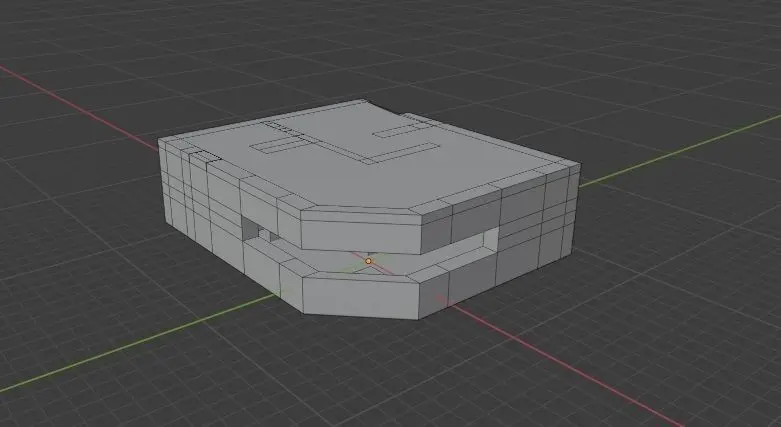The image size is (781, 427).
Task: Click the orange object origin dot
Action: click(x=369, y=261)
